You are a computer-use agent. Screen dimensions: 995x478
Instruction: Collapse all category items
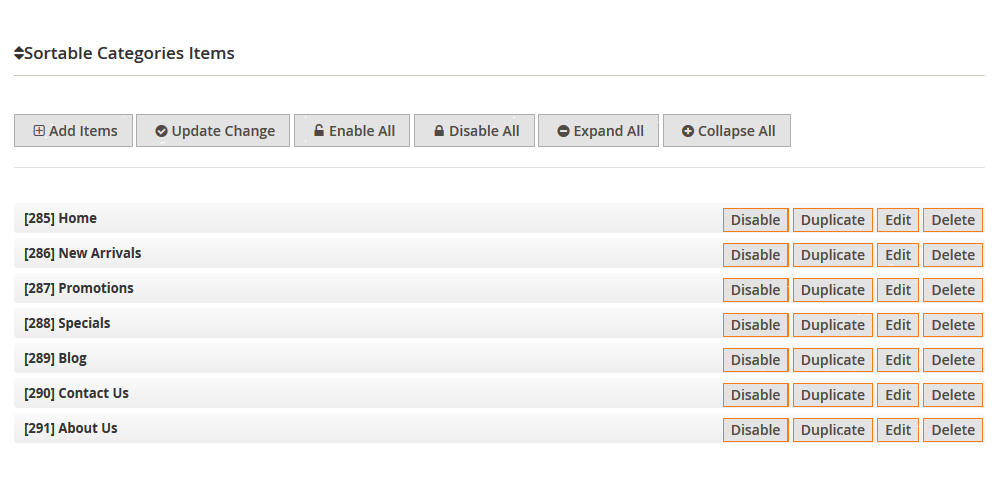pyautogui.click(x=727, y=131)
